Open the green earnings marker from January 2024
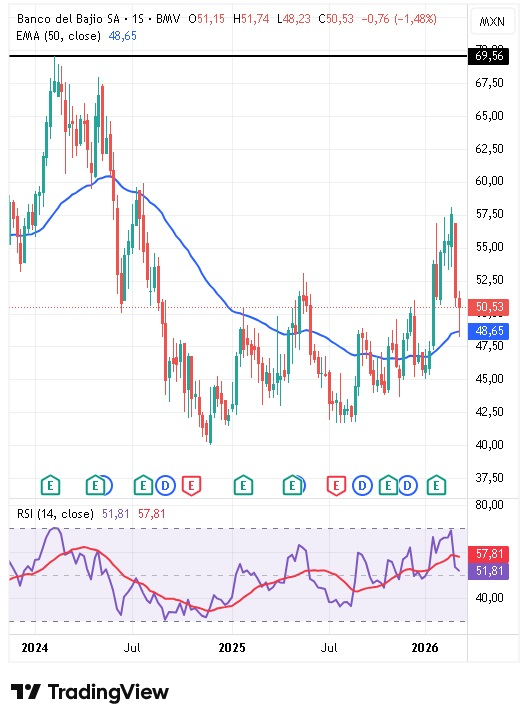The width and height of the screenshot is (529, 709). pos(51,486)
